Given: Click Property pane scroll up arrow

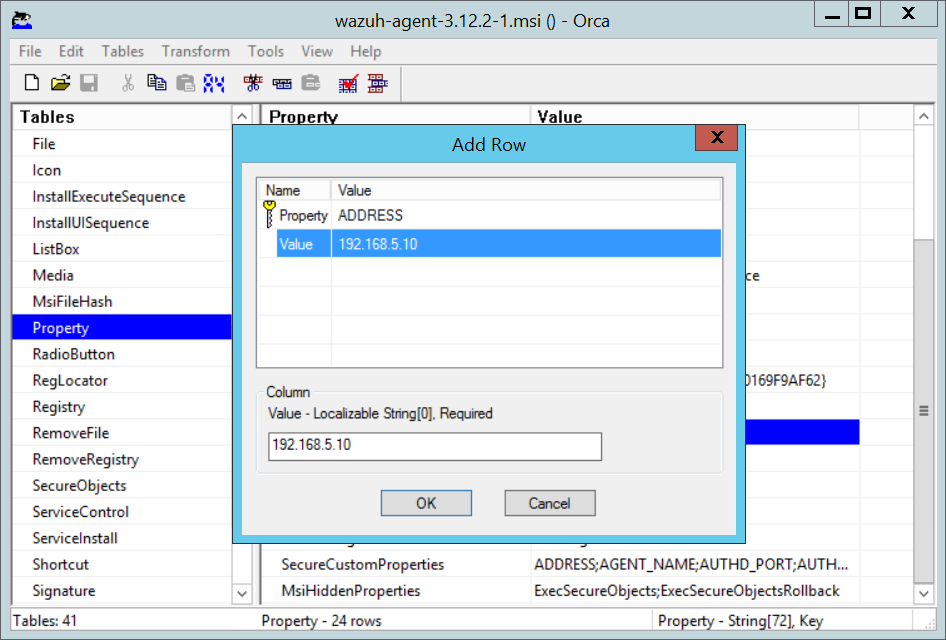Looking at the screenshot, I should (x=924, y=116).
